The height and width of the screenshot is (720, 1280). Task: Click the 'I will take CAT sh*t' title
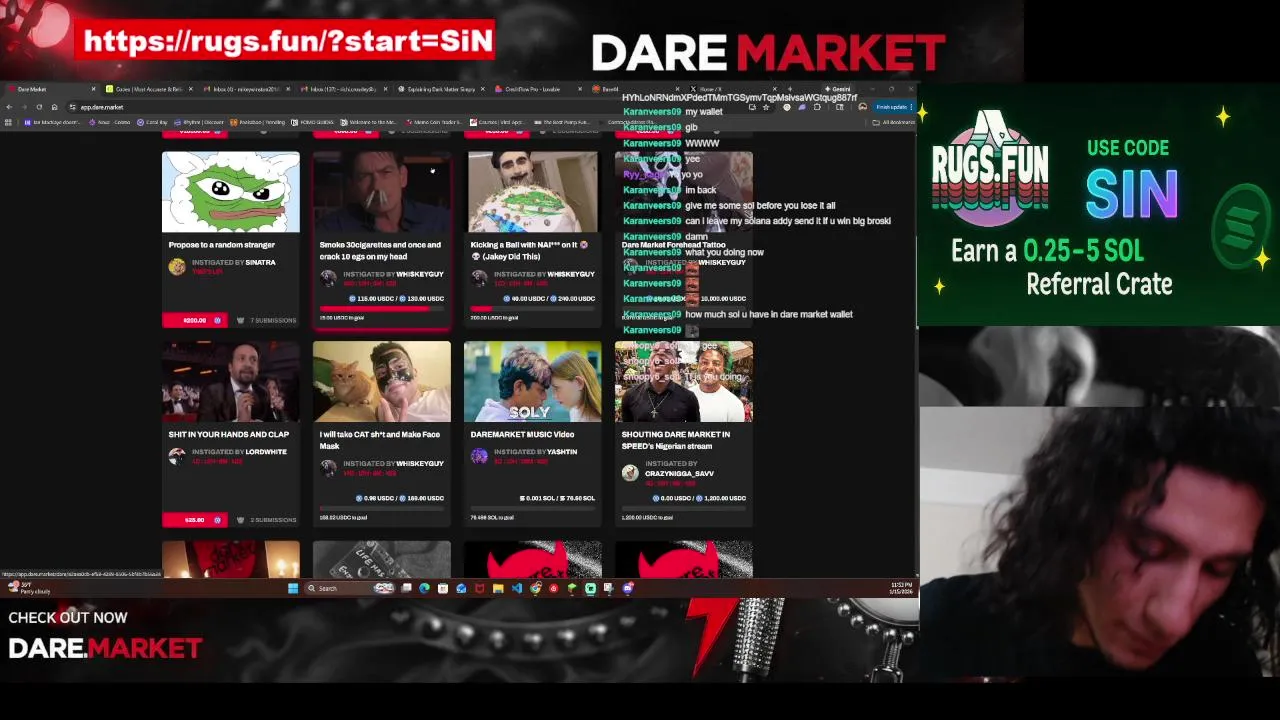click(x=380, y=440)
